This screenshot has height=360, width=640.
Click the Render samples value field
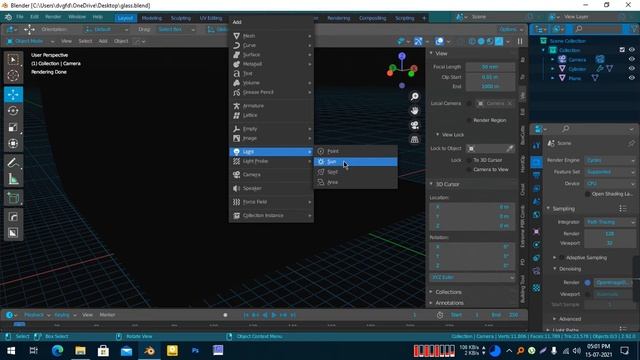(x=610, y=234)
